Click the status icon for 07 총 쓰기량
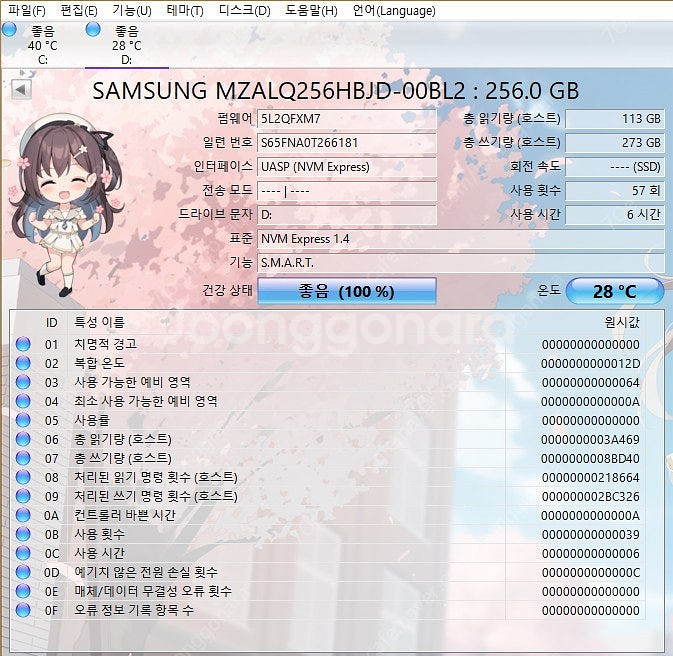This screenshot has width=673, height=656. 23,458
